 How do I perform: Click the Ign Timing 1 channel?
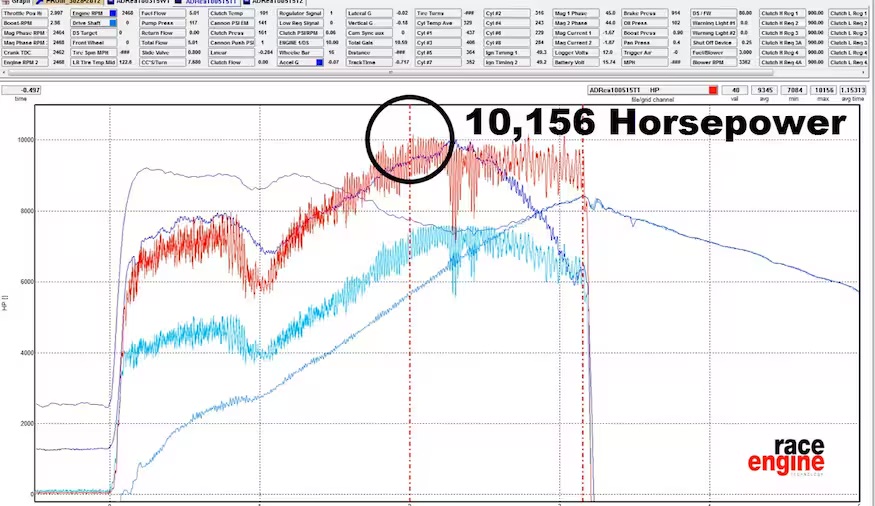click(x=507, y=52)
